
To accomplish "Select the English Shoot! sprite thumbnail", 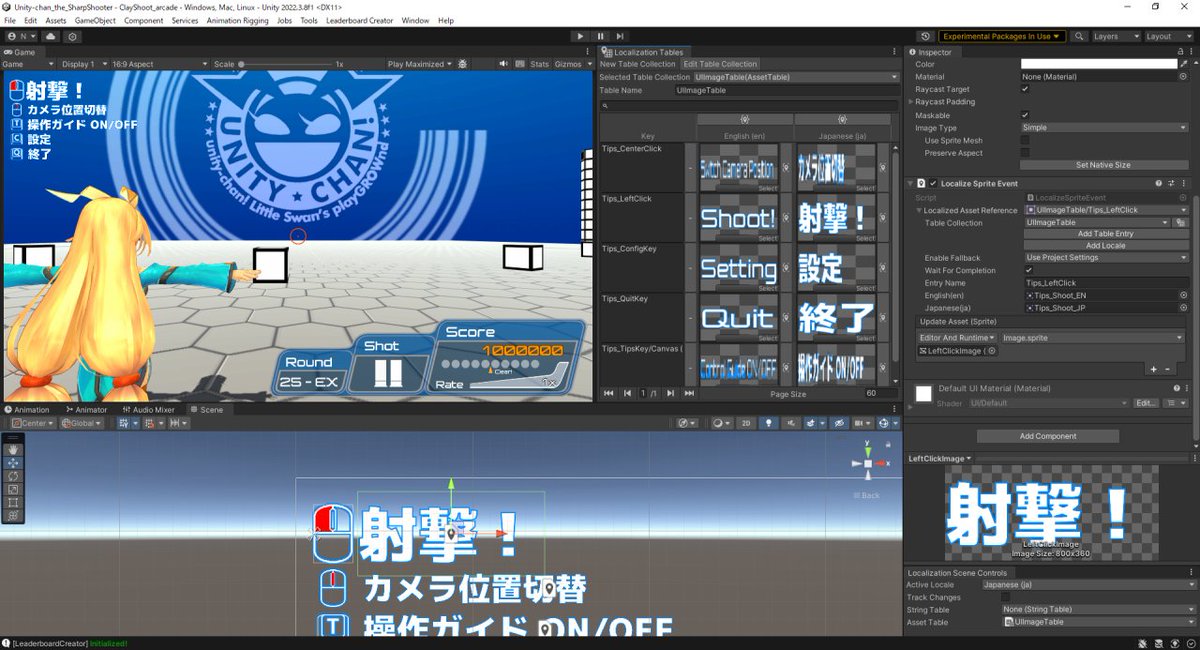I will point(738,217).
